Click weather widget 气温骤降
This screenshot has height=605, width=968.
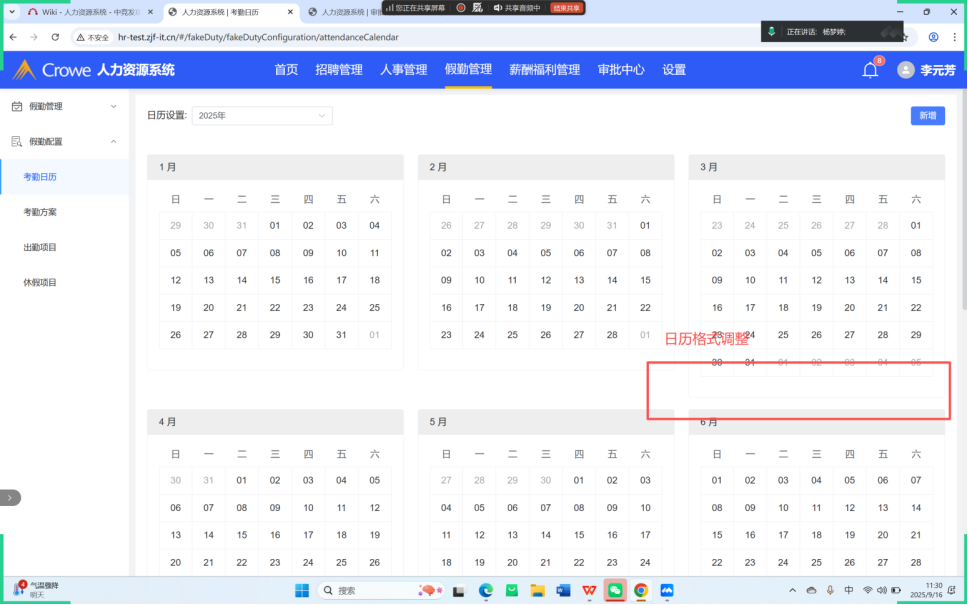tap(36, 590)
